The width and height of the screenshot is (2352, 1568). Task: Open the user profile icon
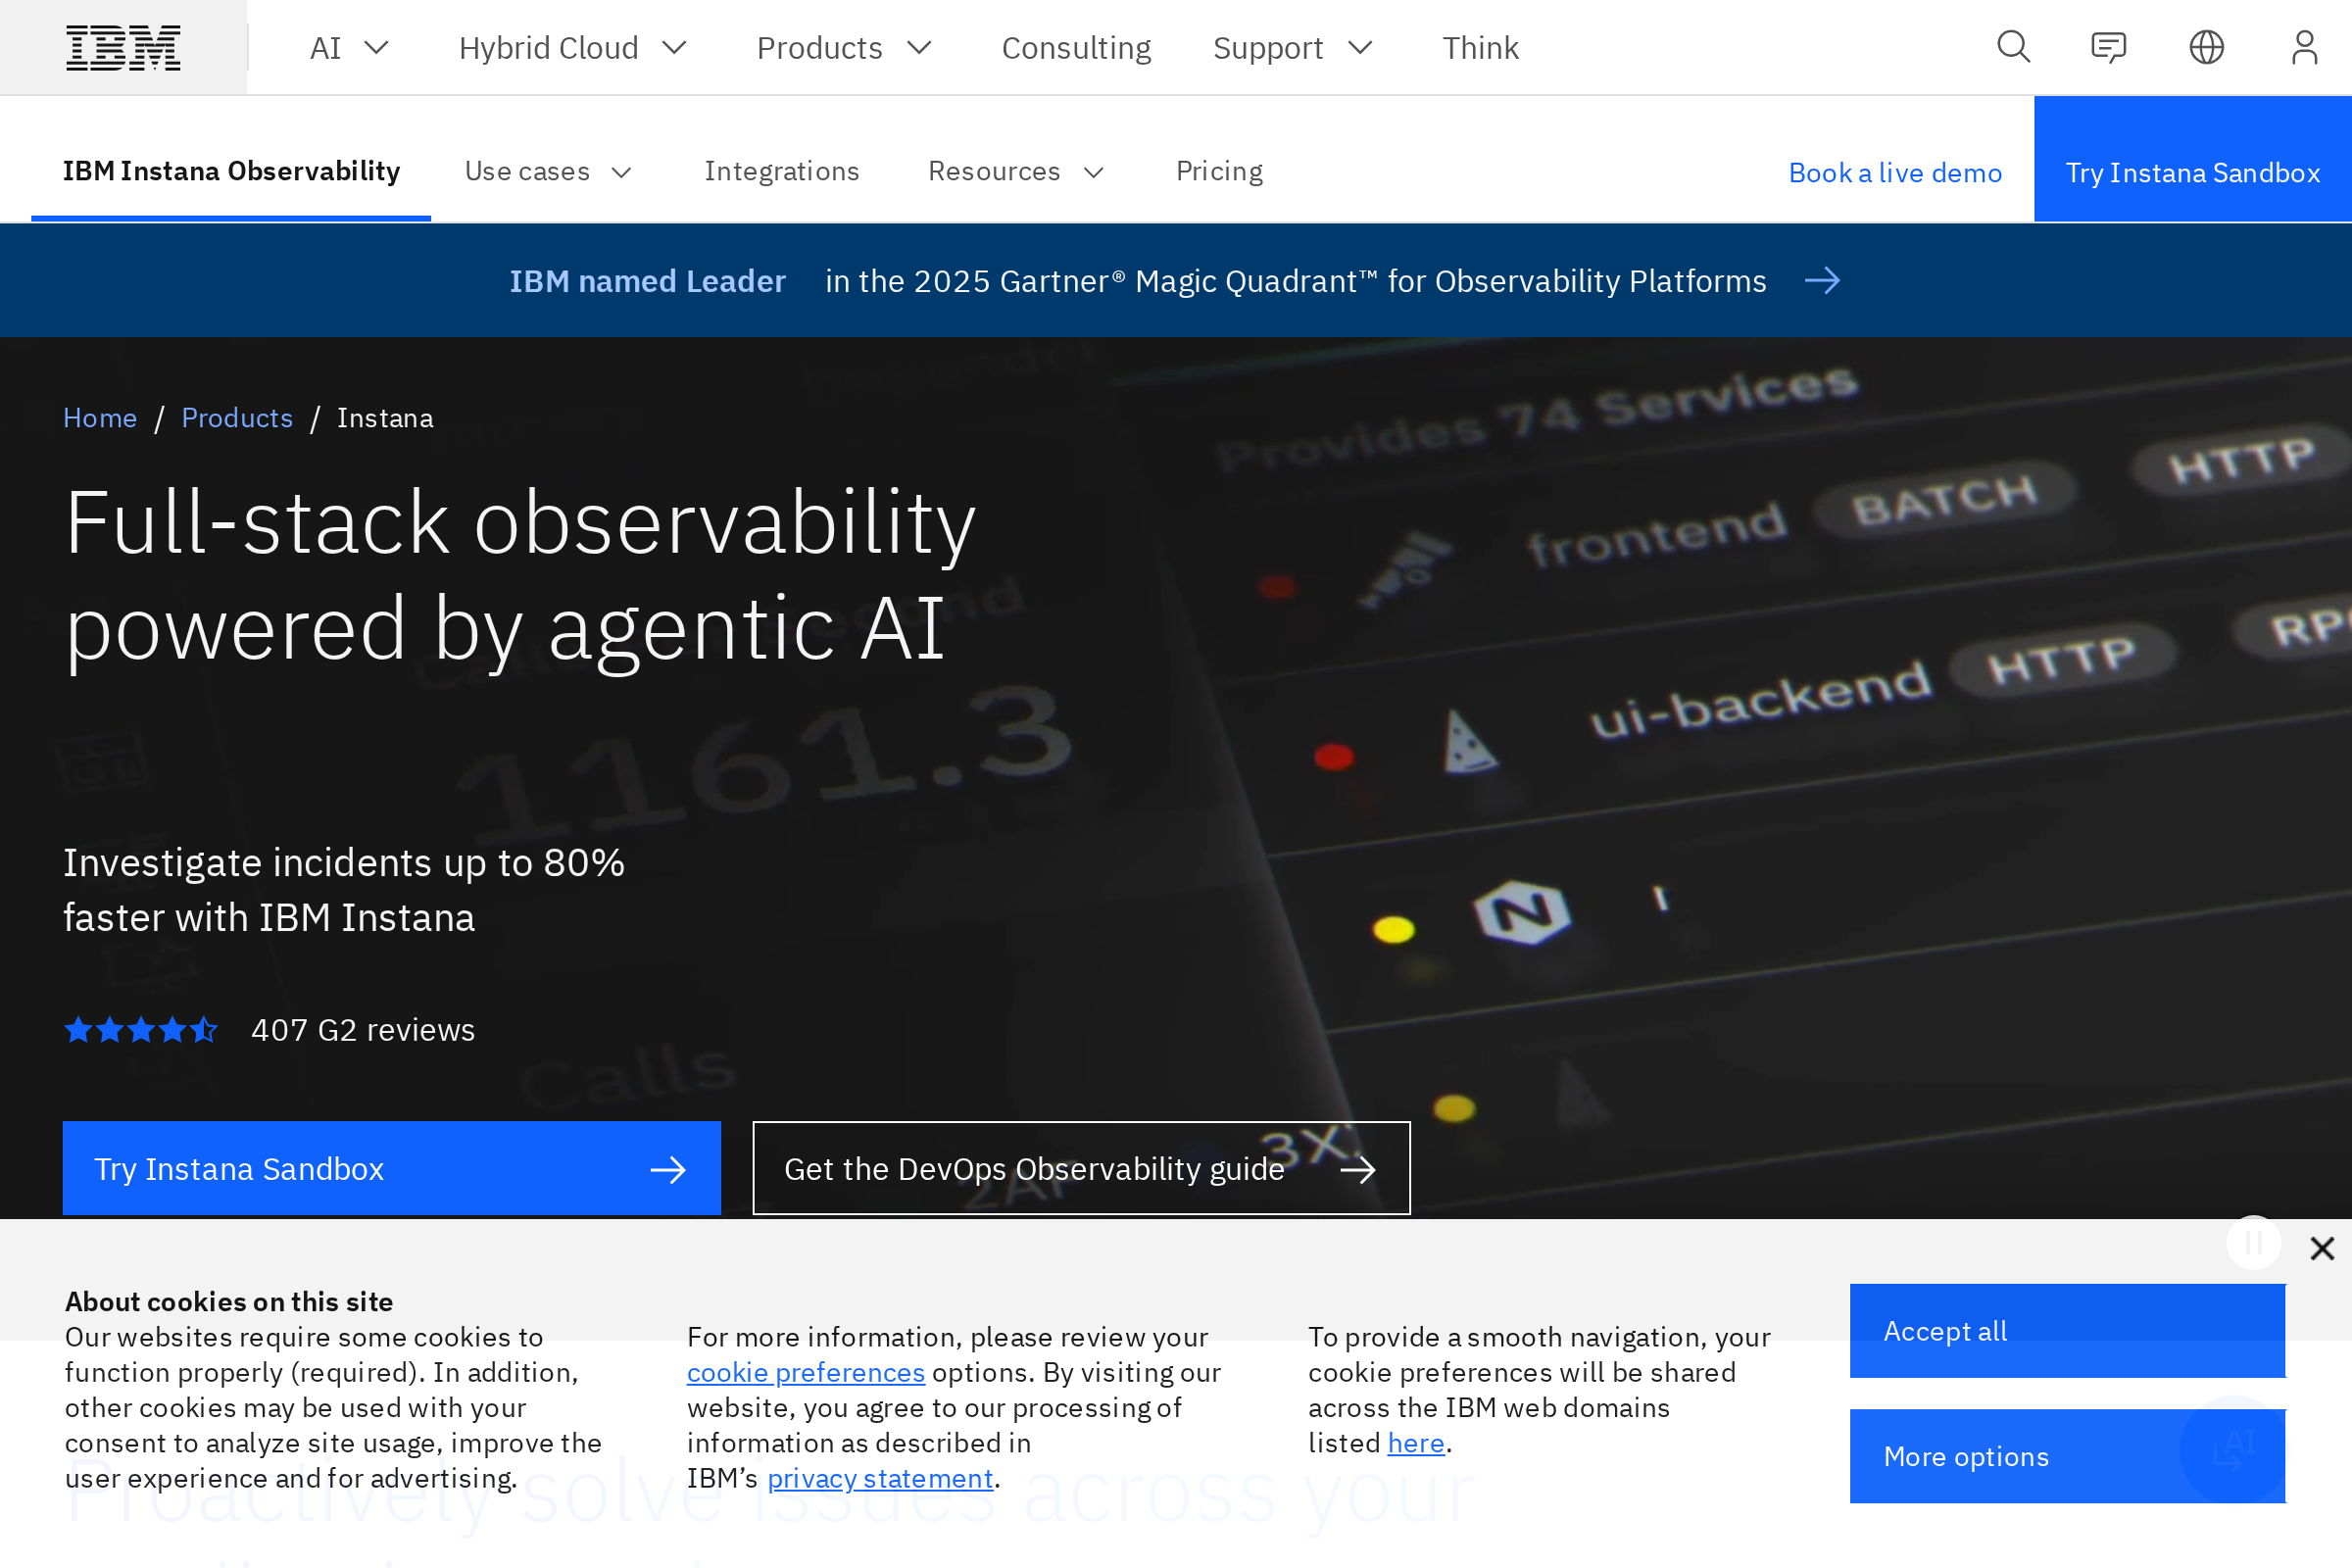2304,47
